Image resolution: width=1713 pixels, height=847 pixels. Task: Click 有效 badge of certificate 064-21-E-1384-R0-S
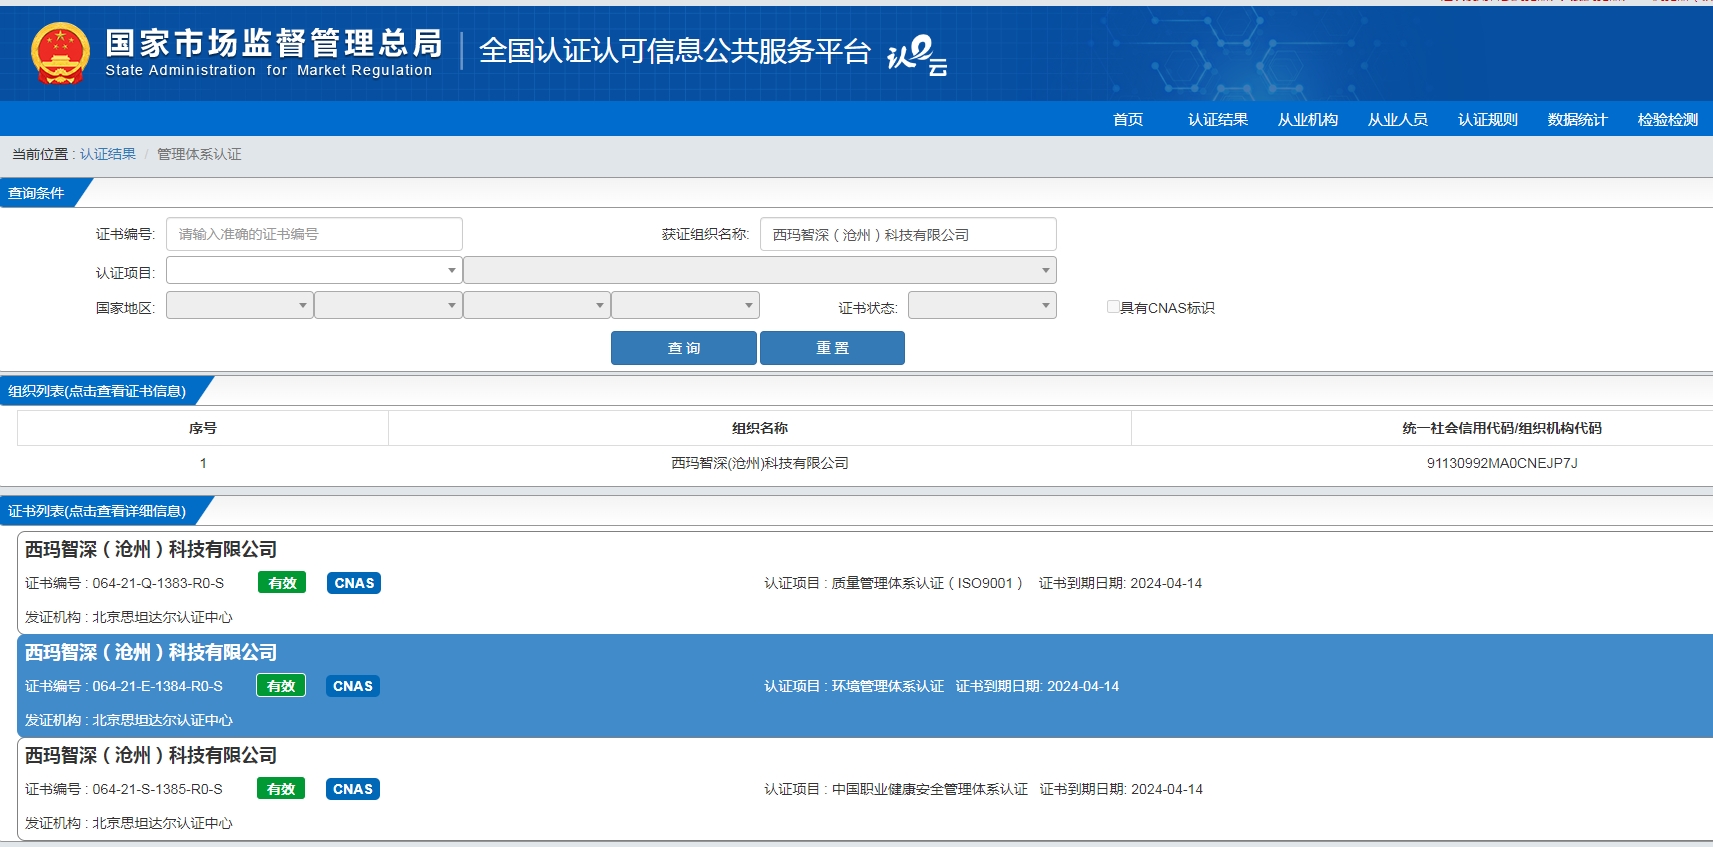tap(281, 686)
